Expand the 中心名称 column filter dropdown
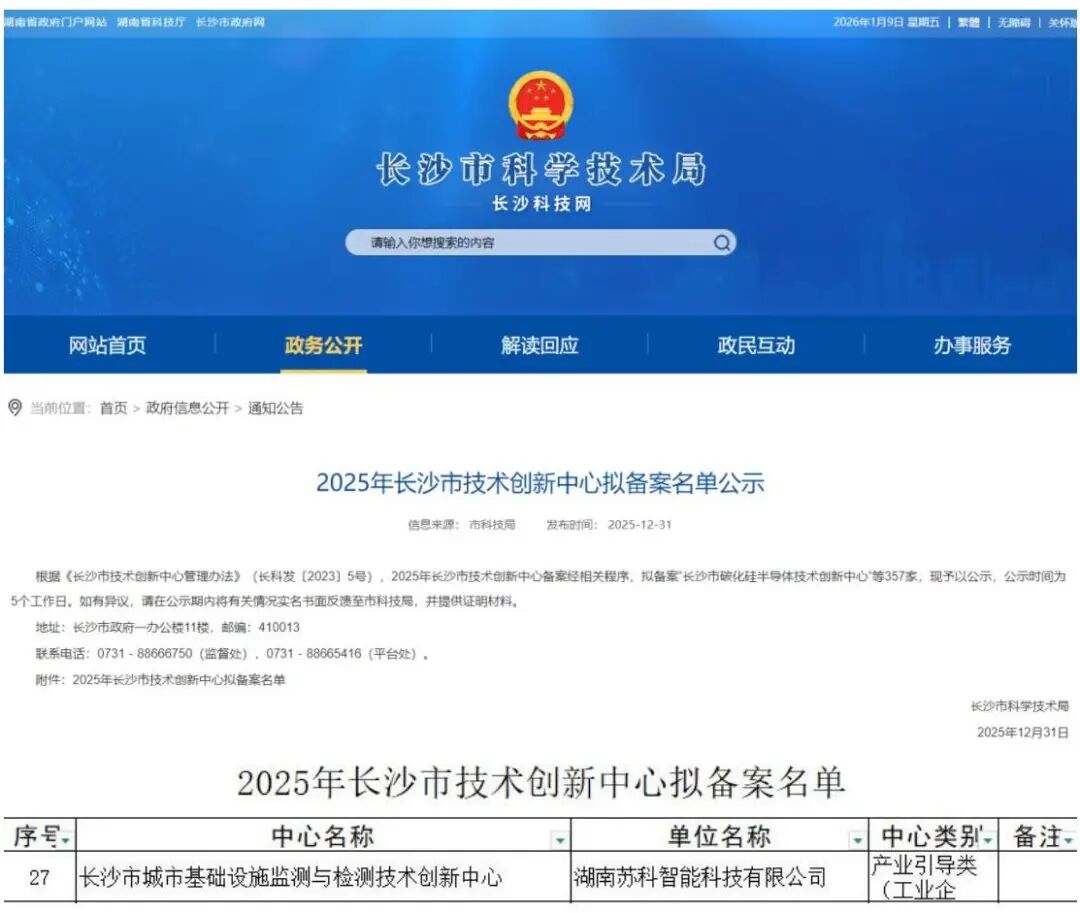The width and height of the screenshot is (1080, 913). click(x=560, y=840)
